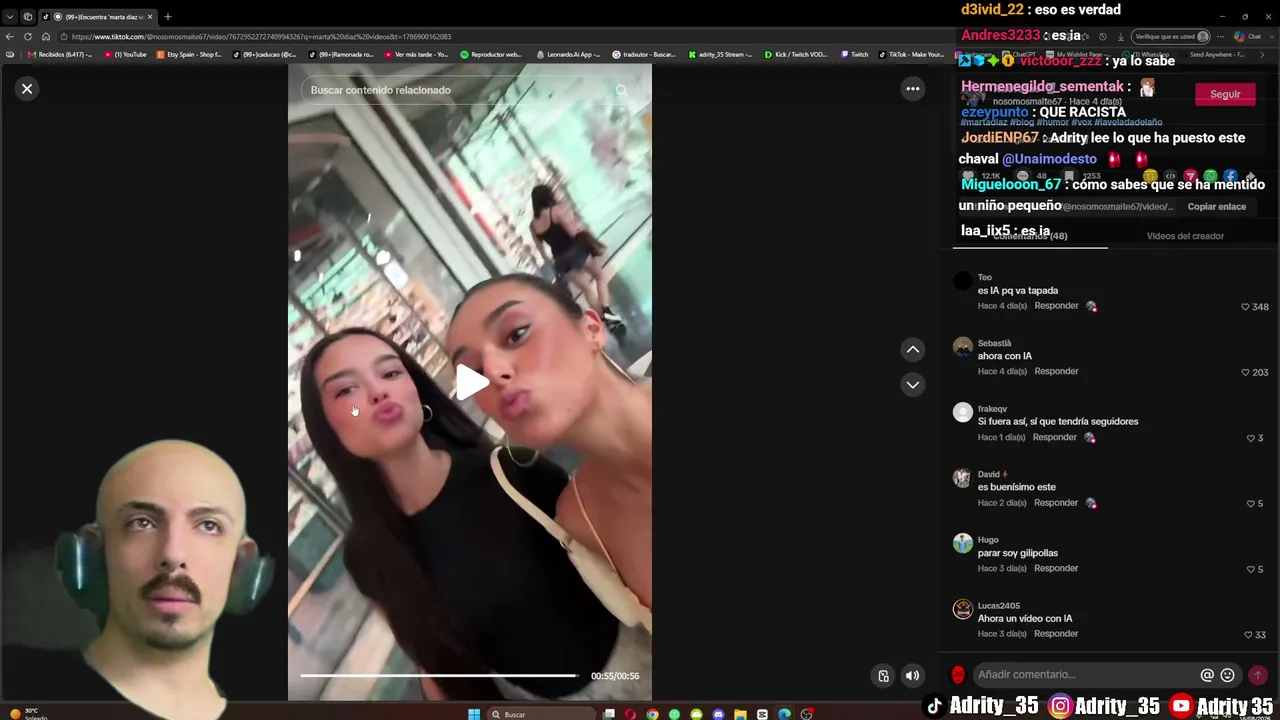
Task: Open the Etsy Spain bookmark
Action: click(190, 55)
